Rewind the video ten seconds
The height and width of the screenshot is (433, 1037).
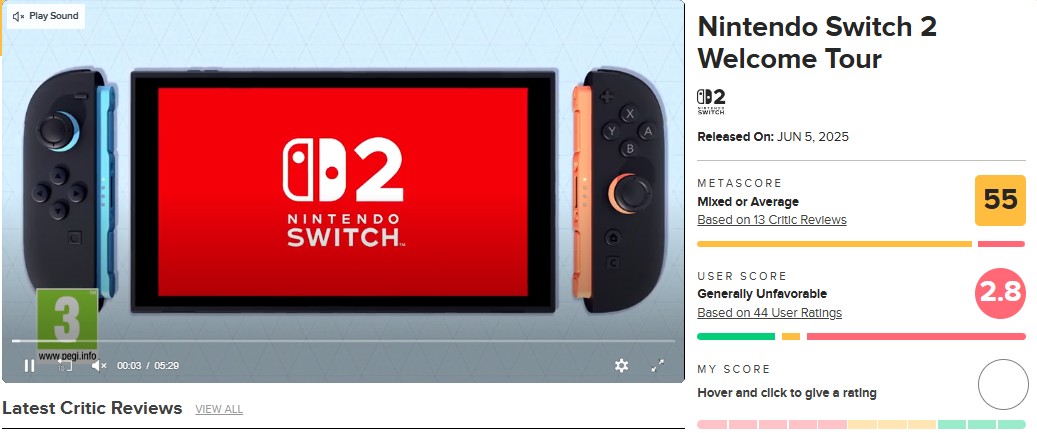click(x=64, y=366)
